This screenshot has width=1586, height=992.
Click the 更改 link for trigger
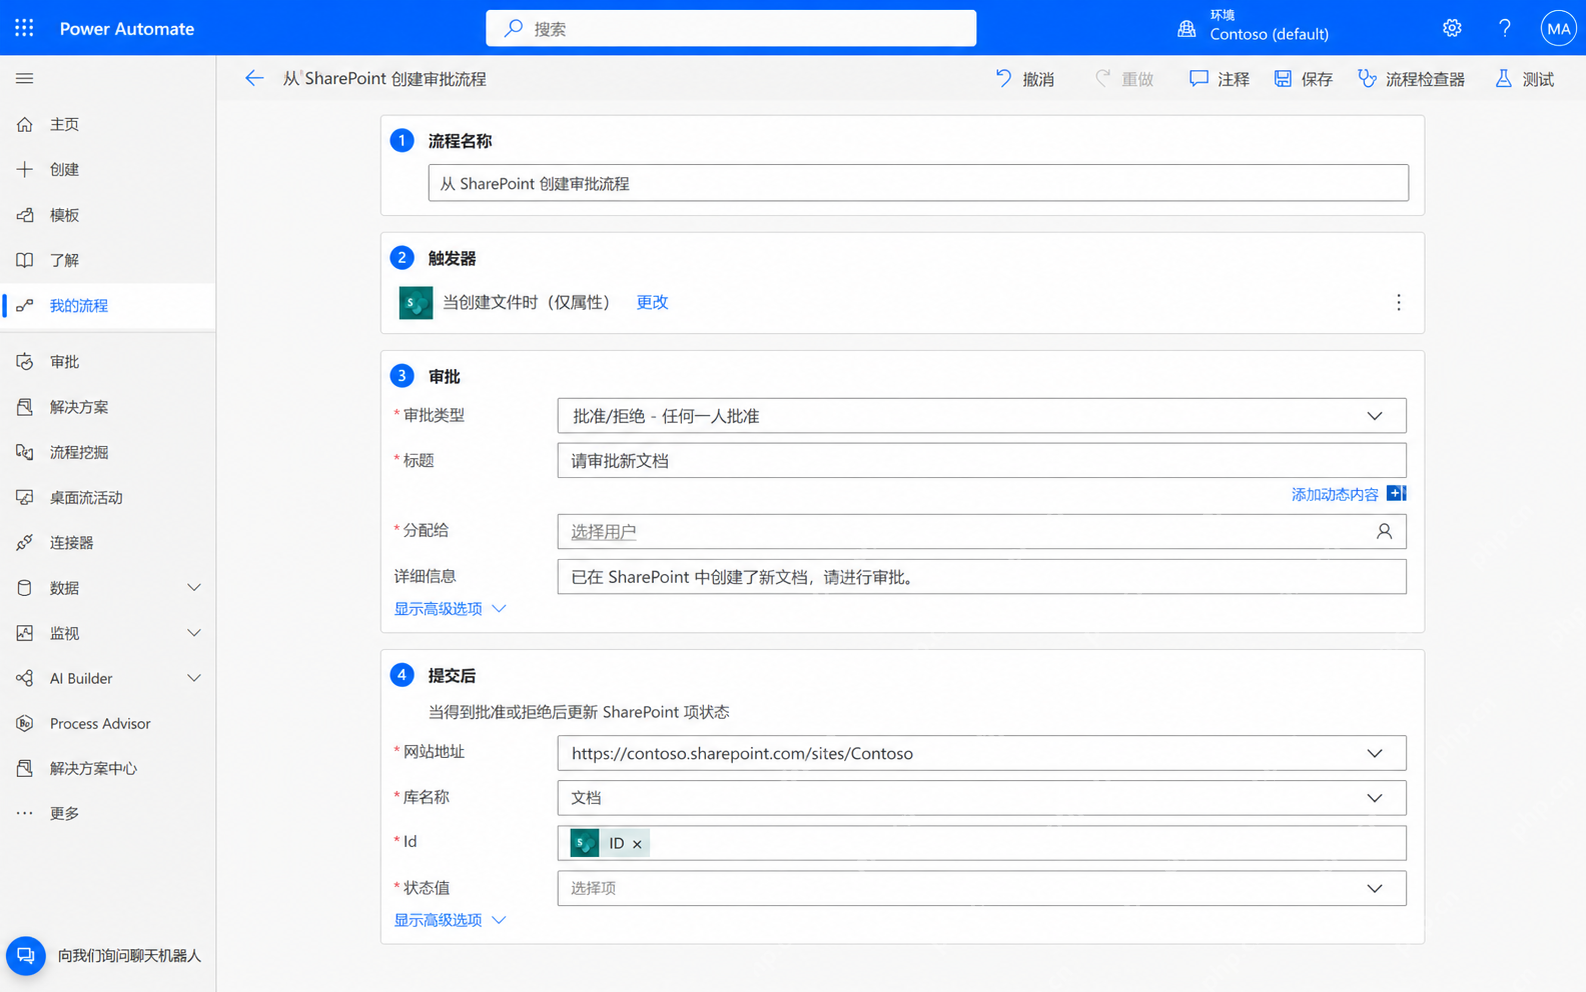pyautogui.click(x=652, y=302)
